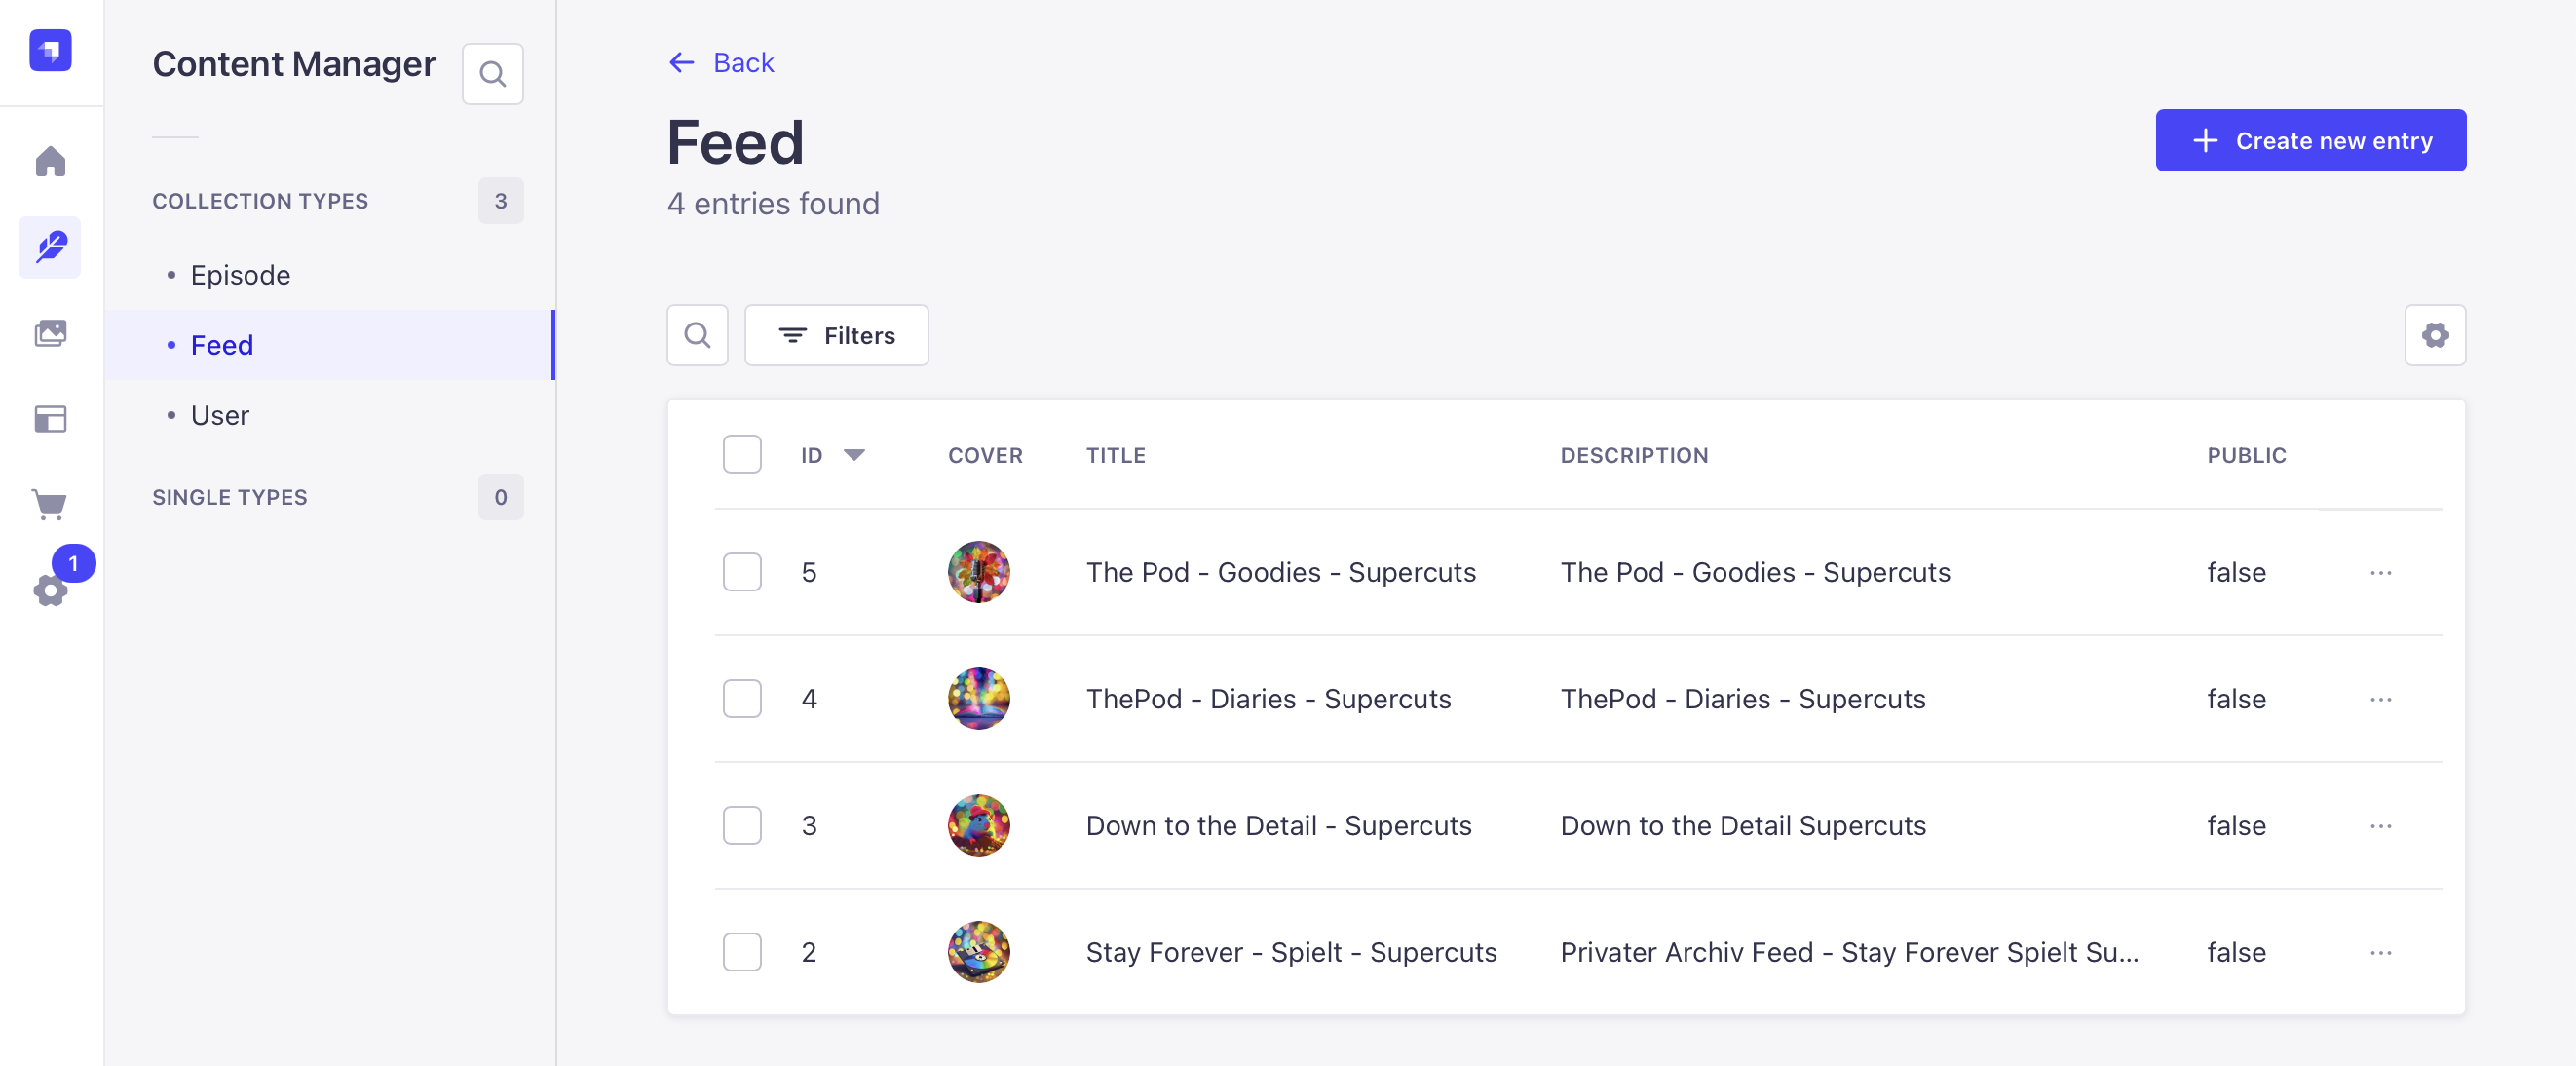Open the Home dashboard icon

coord(50,161)
